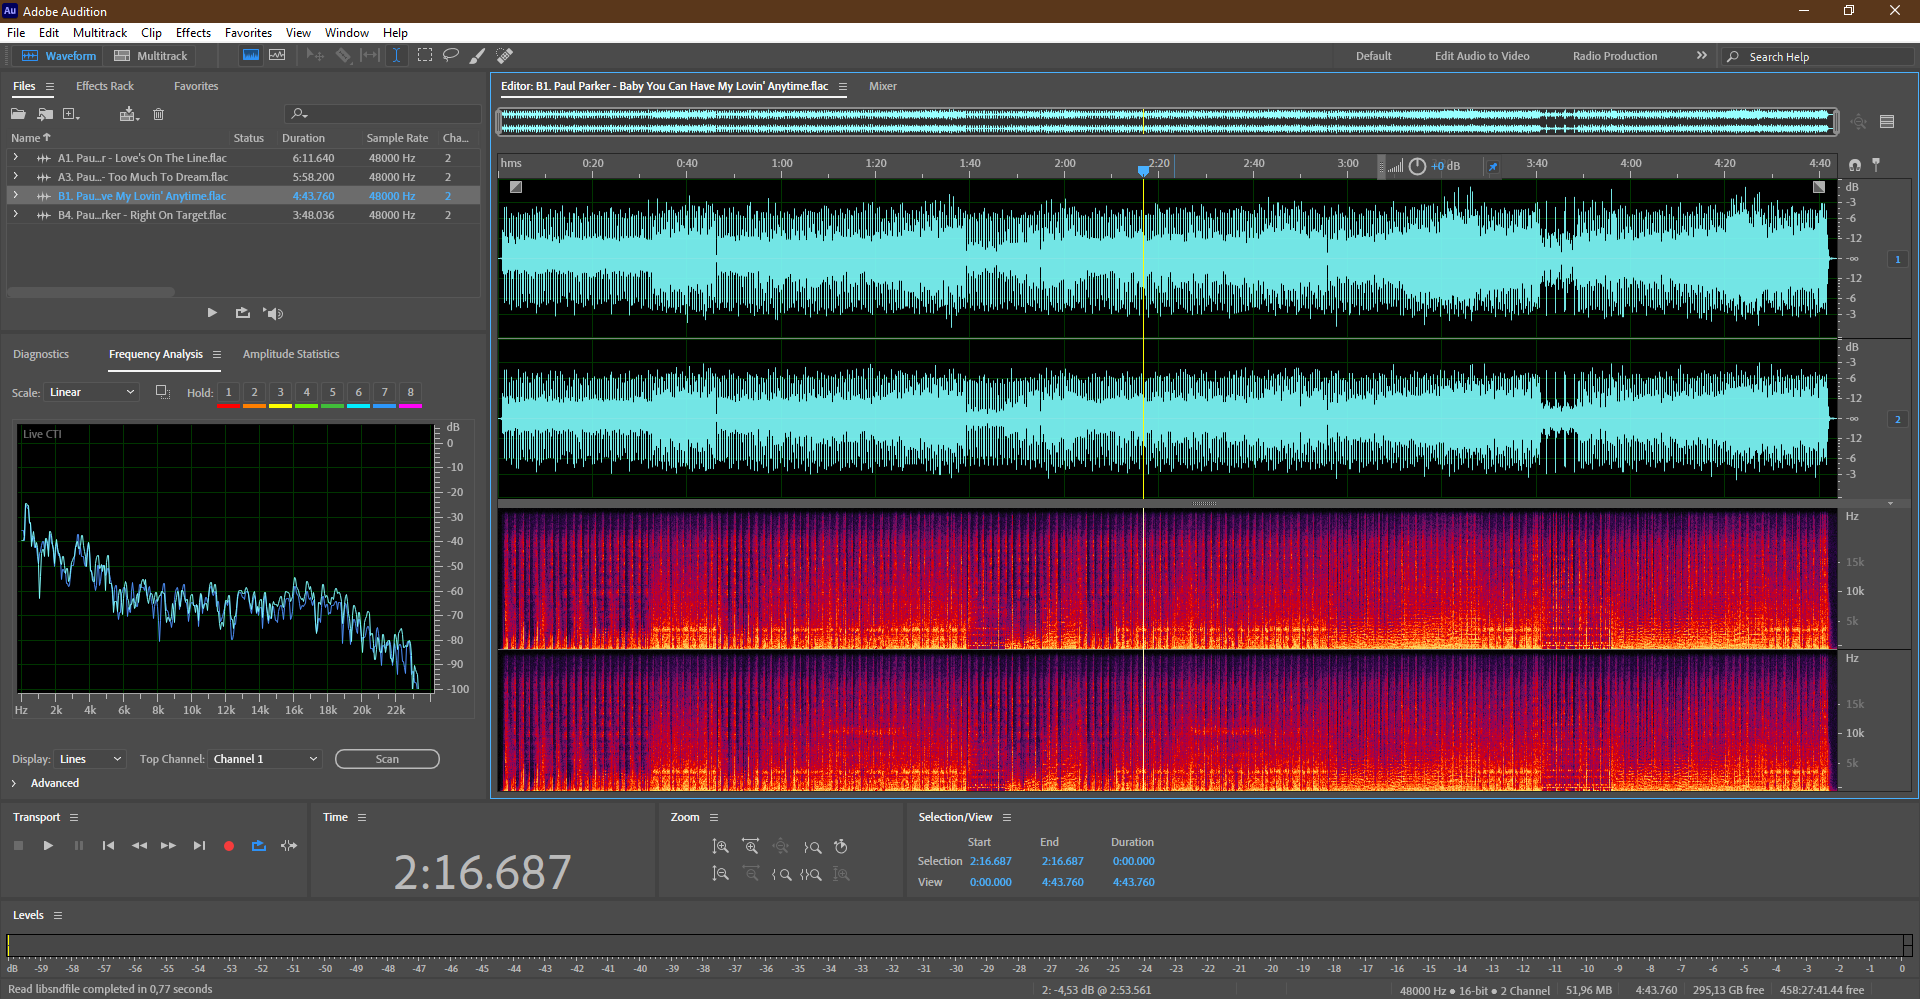Open the Effects menu
1920x999 pixels.
(193, 33)
